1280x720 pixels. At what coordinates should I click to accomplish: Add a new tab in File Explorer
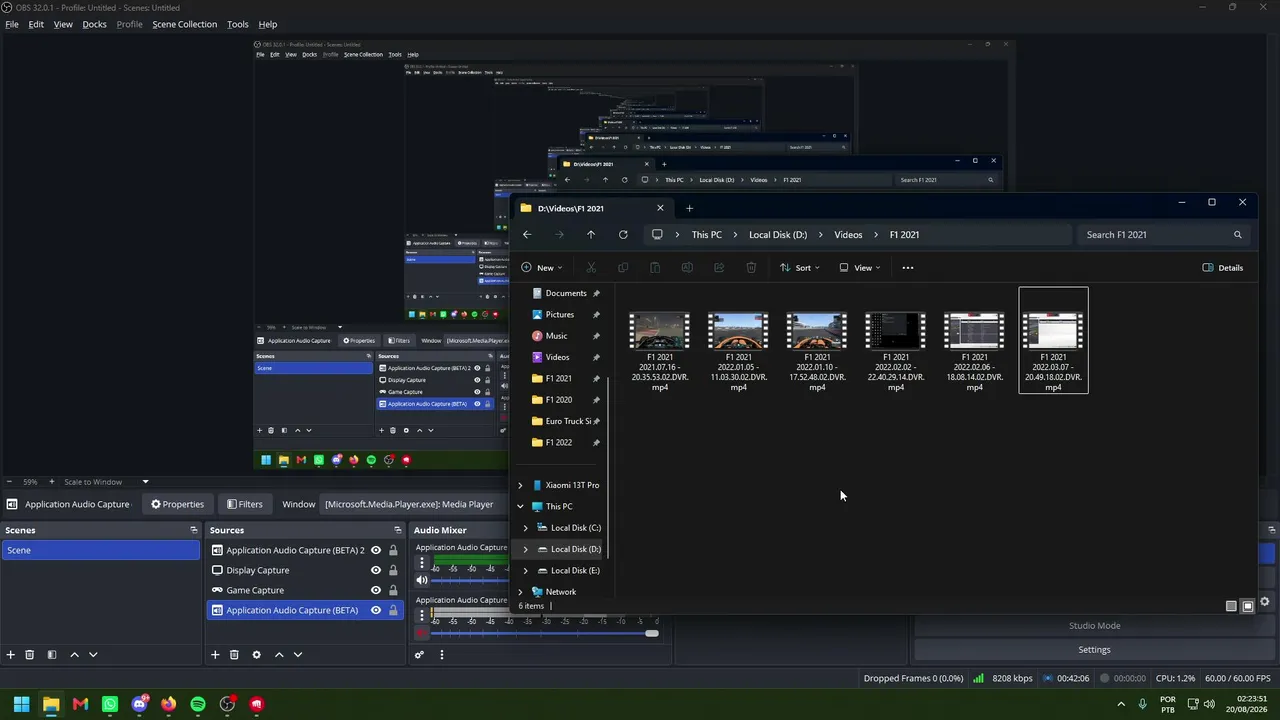[689, 208]
